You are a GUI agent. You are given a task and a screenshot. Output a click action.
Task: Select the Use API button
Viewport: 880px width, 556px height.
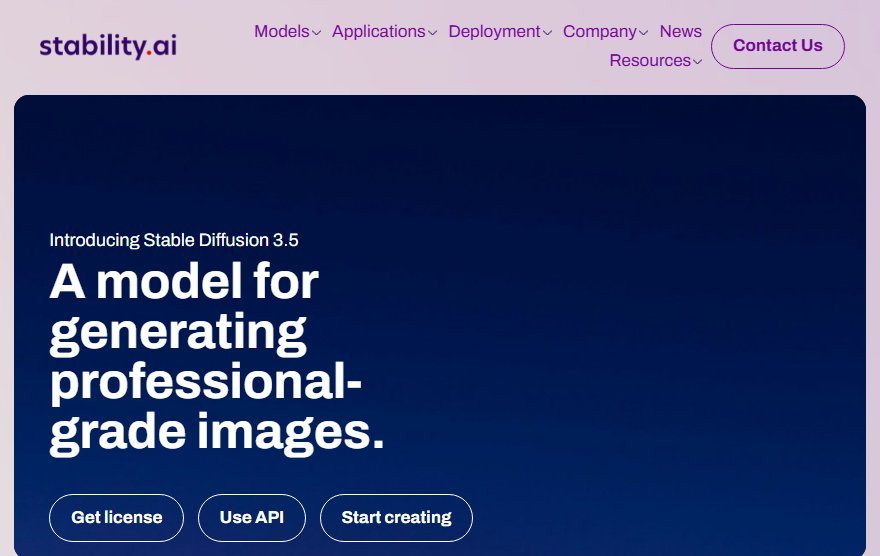click(x=252, y=517)
